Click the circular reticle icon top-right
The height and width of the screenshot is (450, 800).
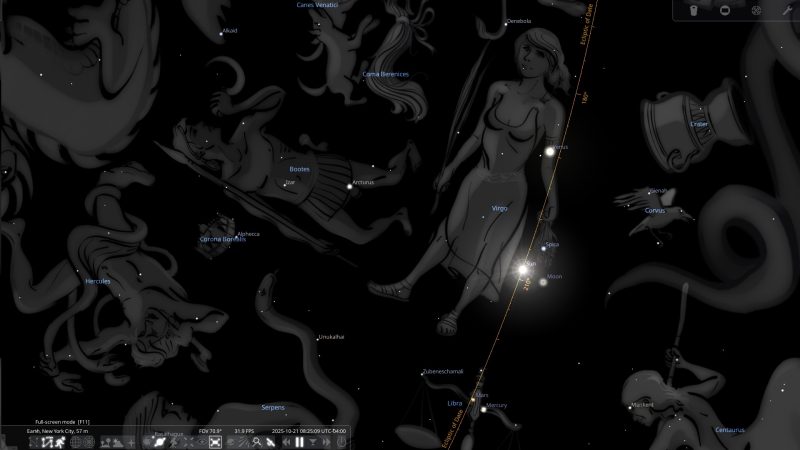[x=754, y=11]
